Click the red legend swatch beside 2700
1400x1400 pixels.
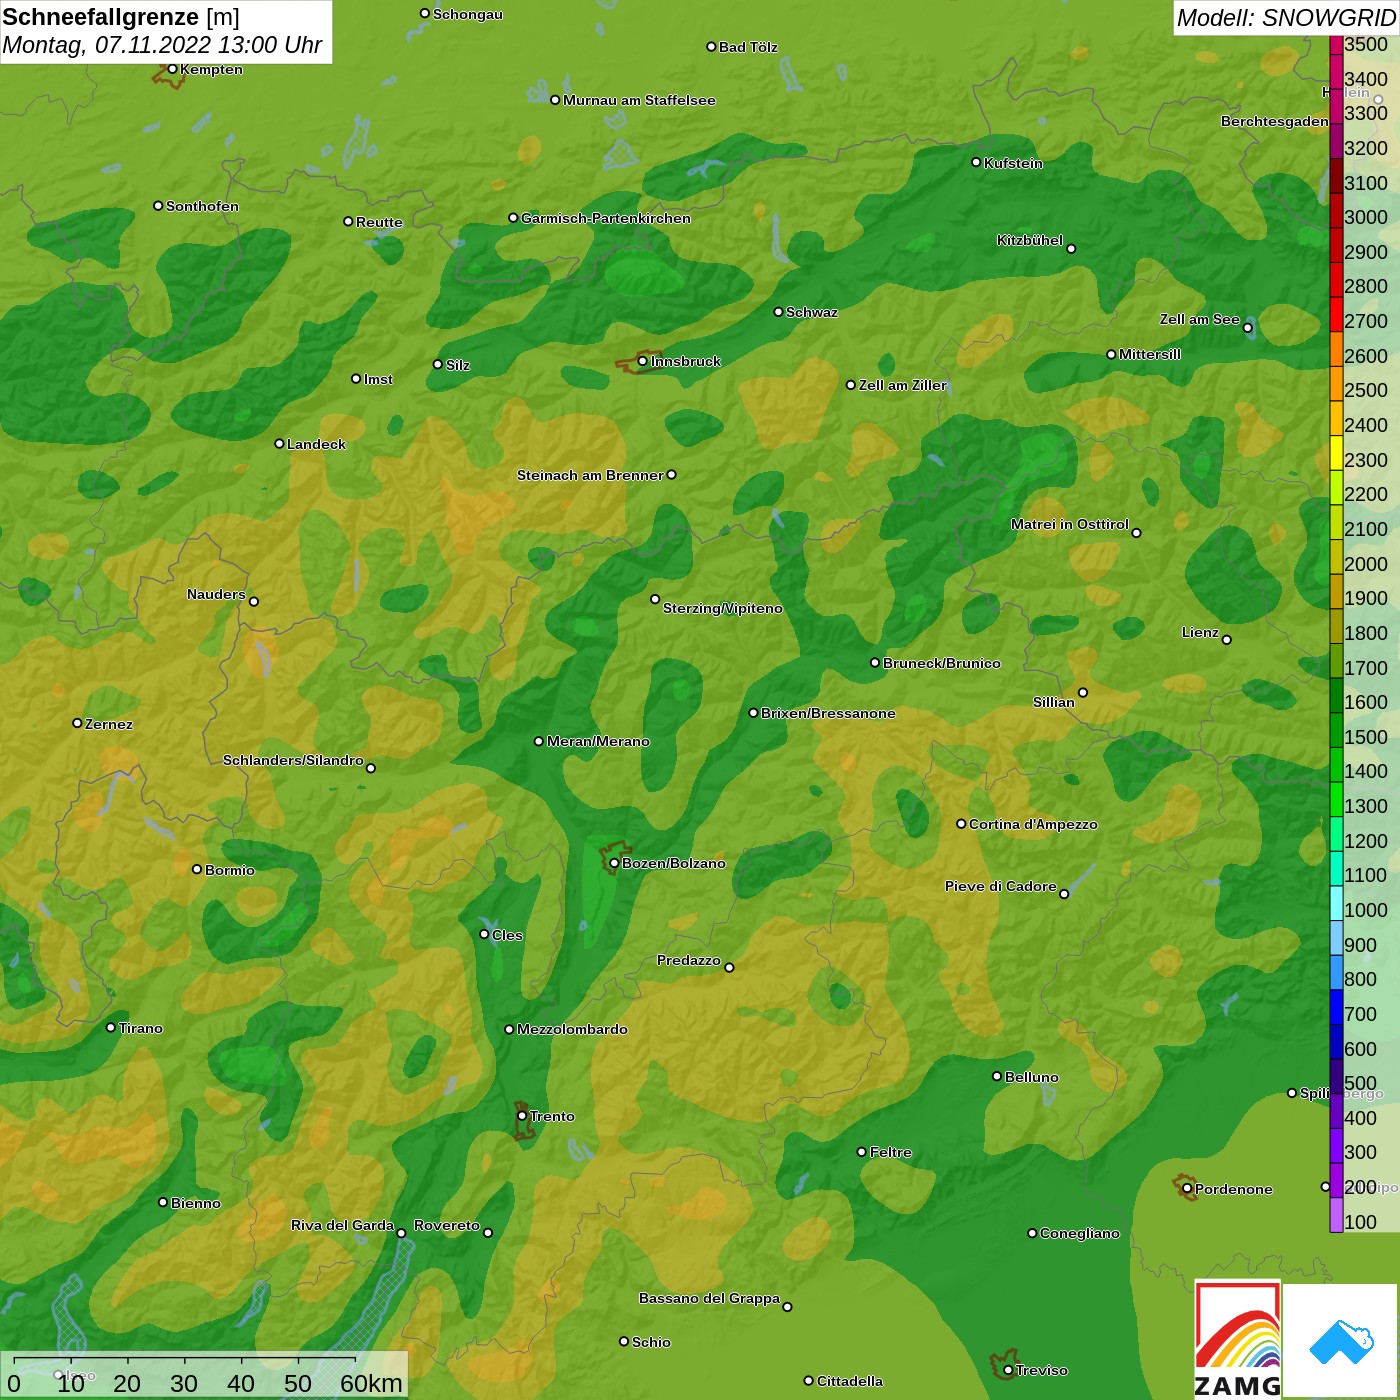pos(1336,314)
